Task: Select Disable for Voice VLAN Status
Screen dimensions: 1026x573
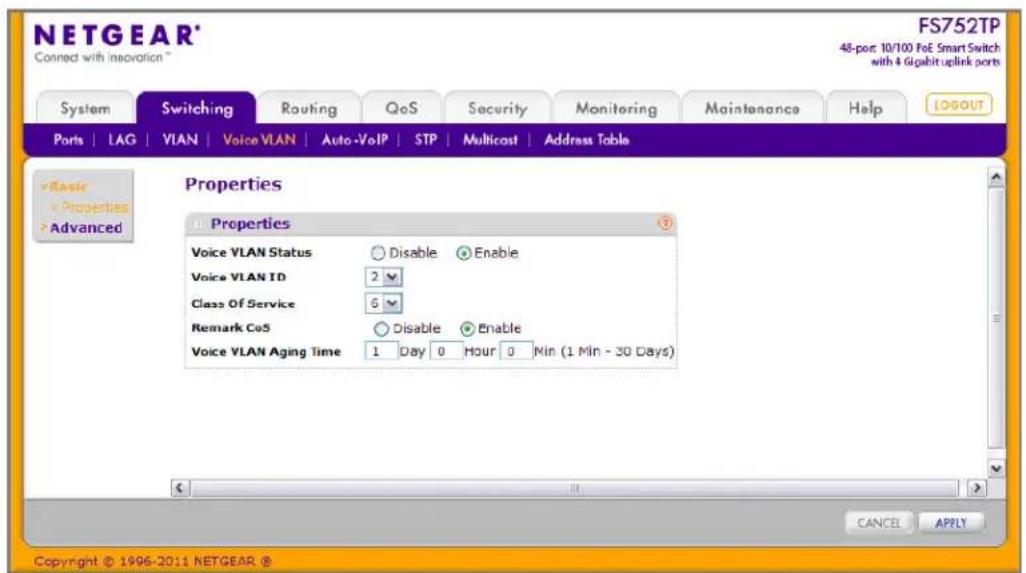Action: click(378, 253)
